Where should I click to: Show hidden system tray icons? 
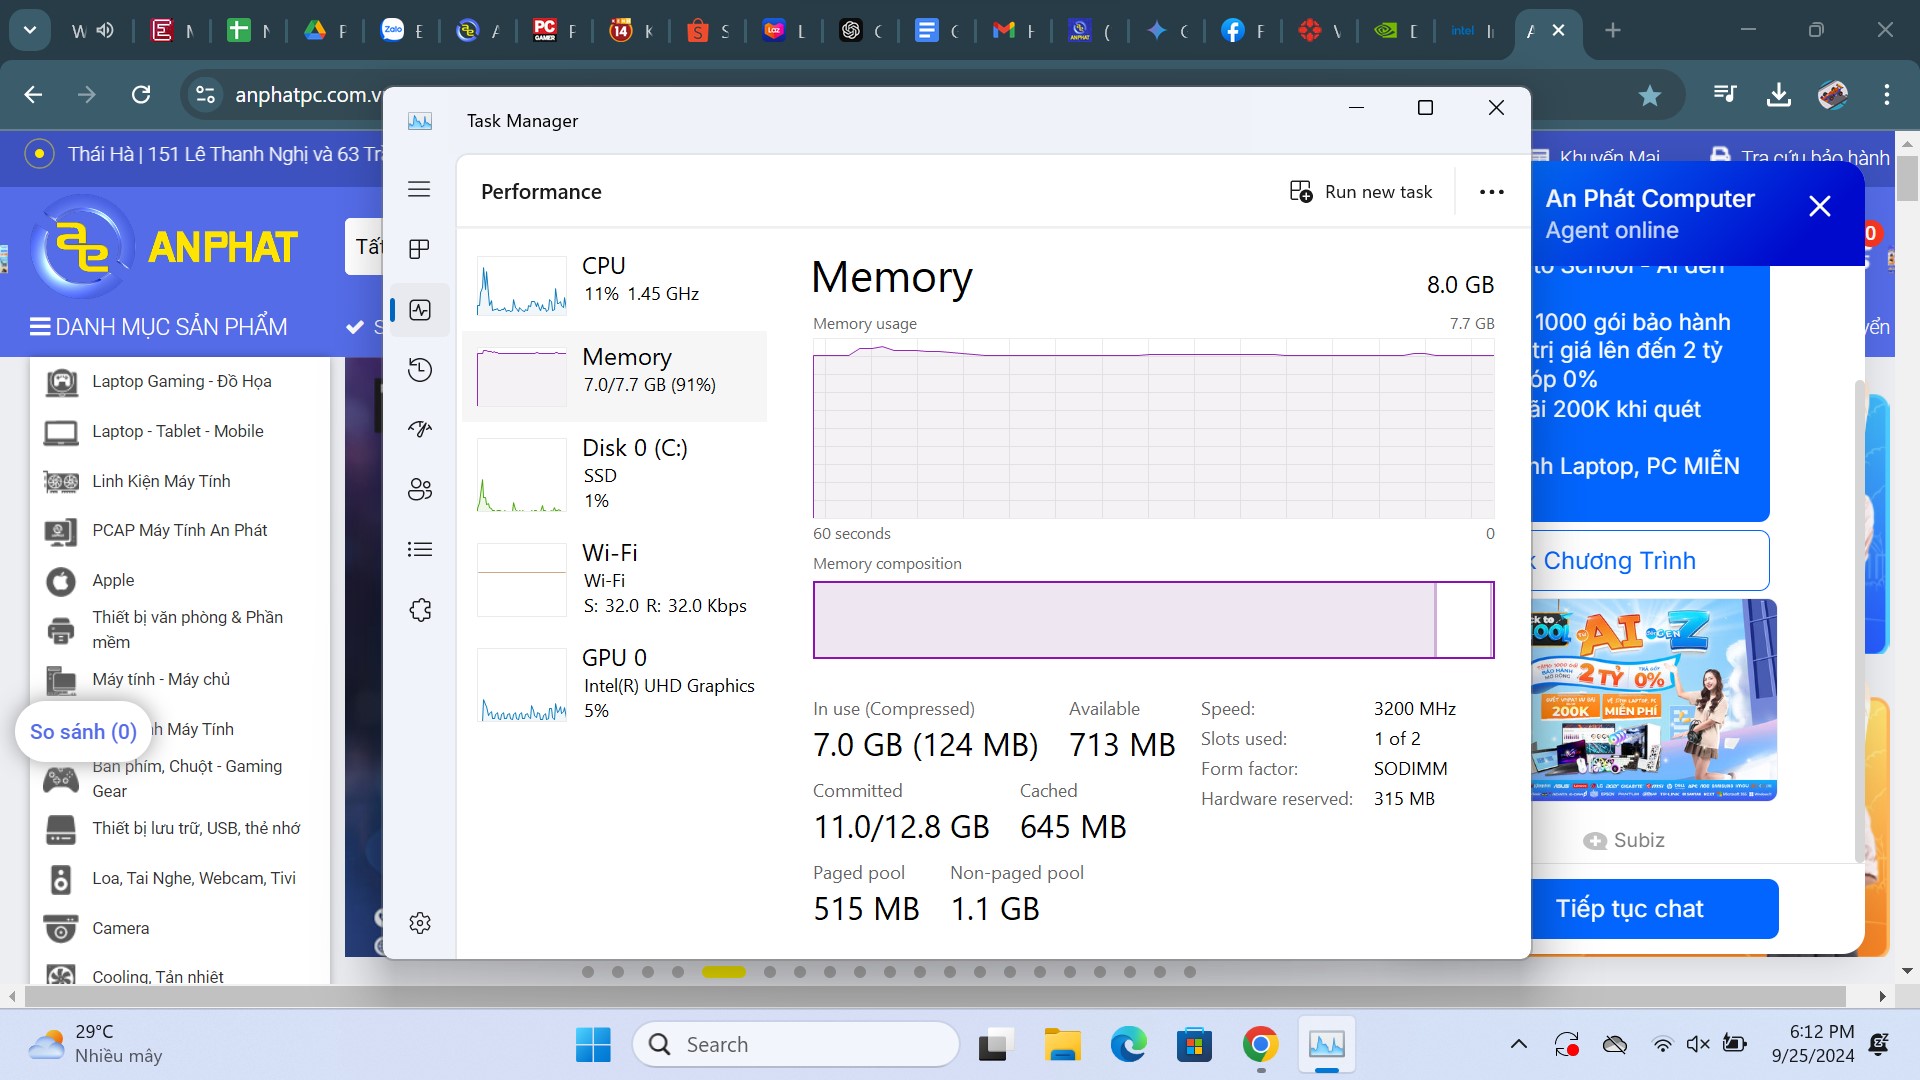pyautogui.click(x=1519, y=1045)
